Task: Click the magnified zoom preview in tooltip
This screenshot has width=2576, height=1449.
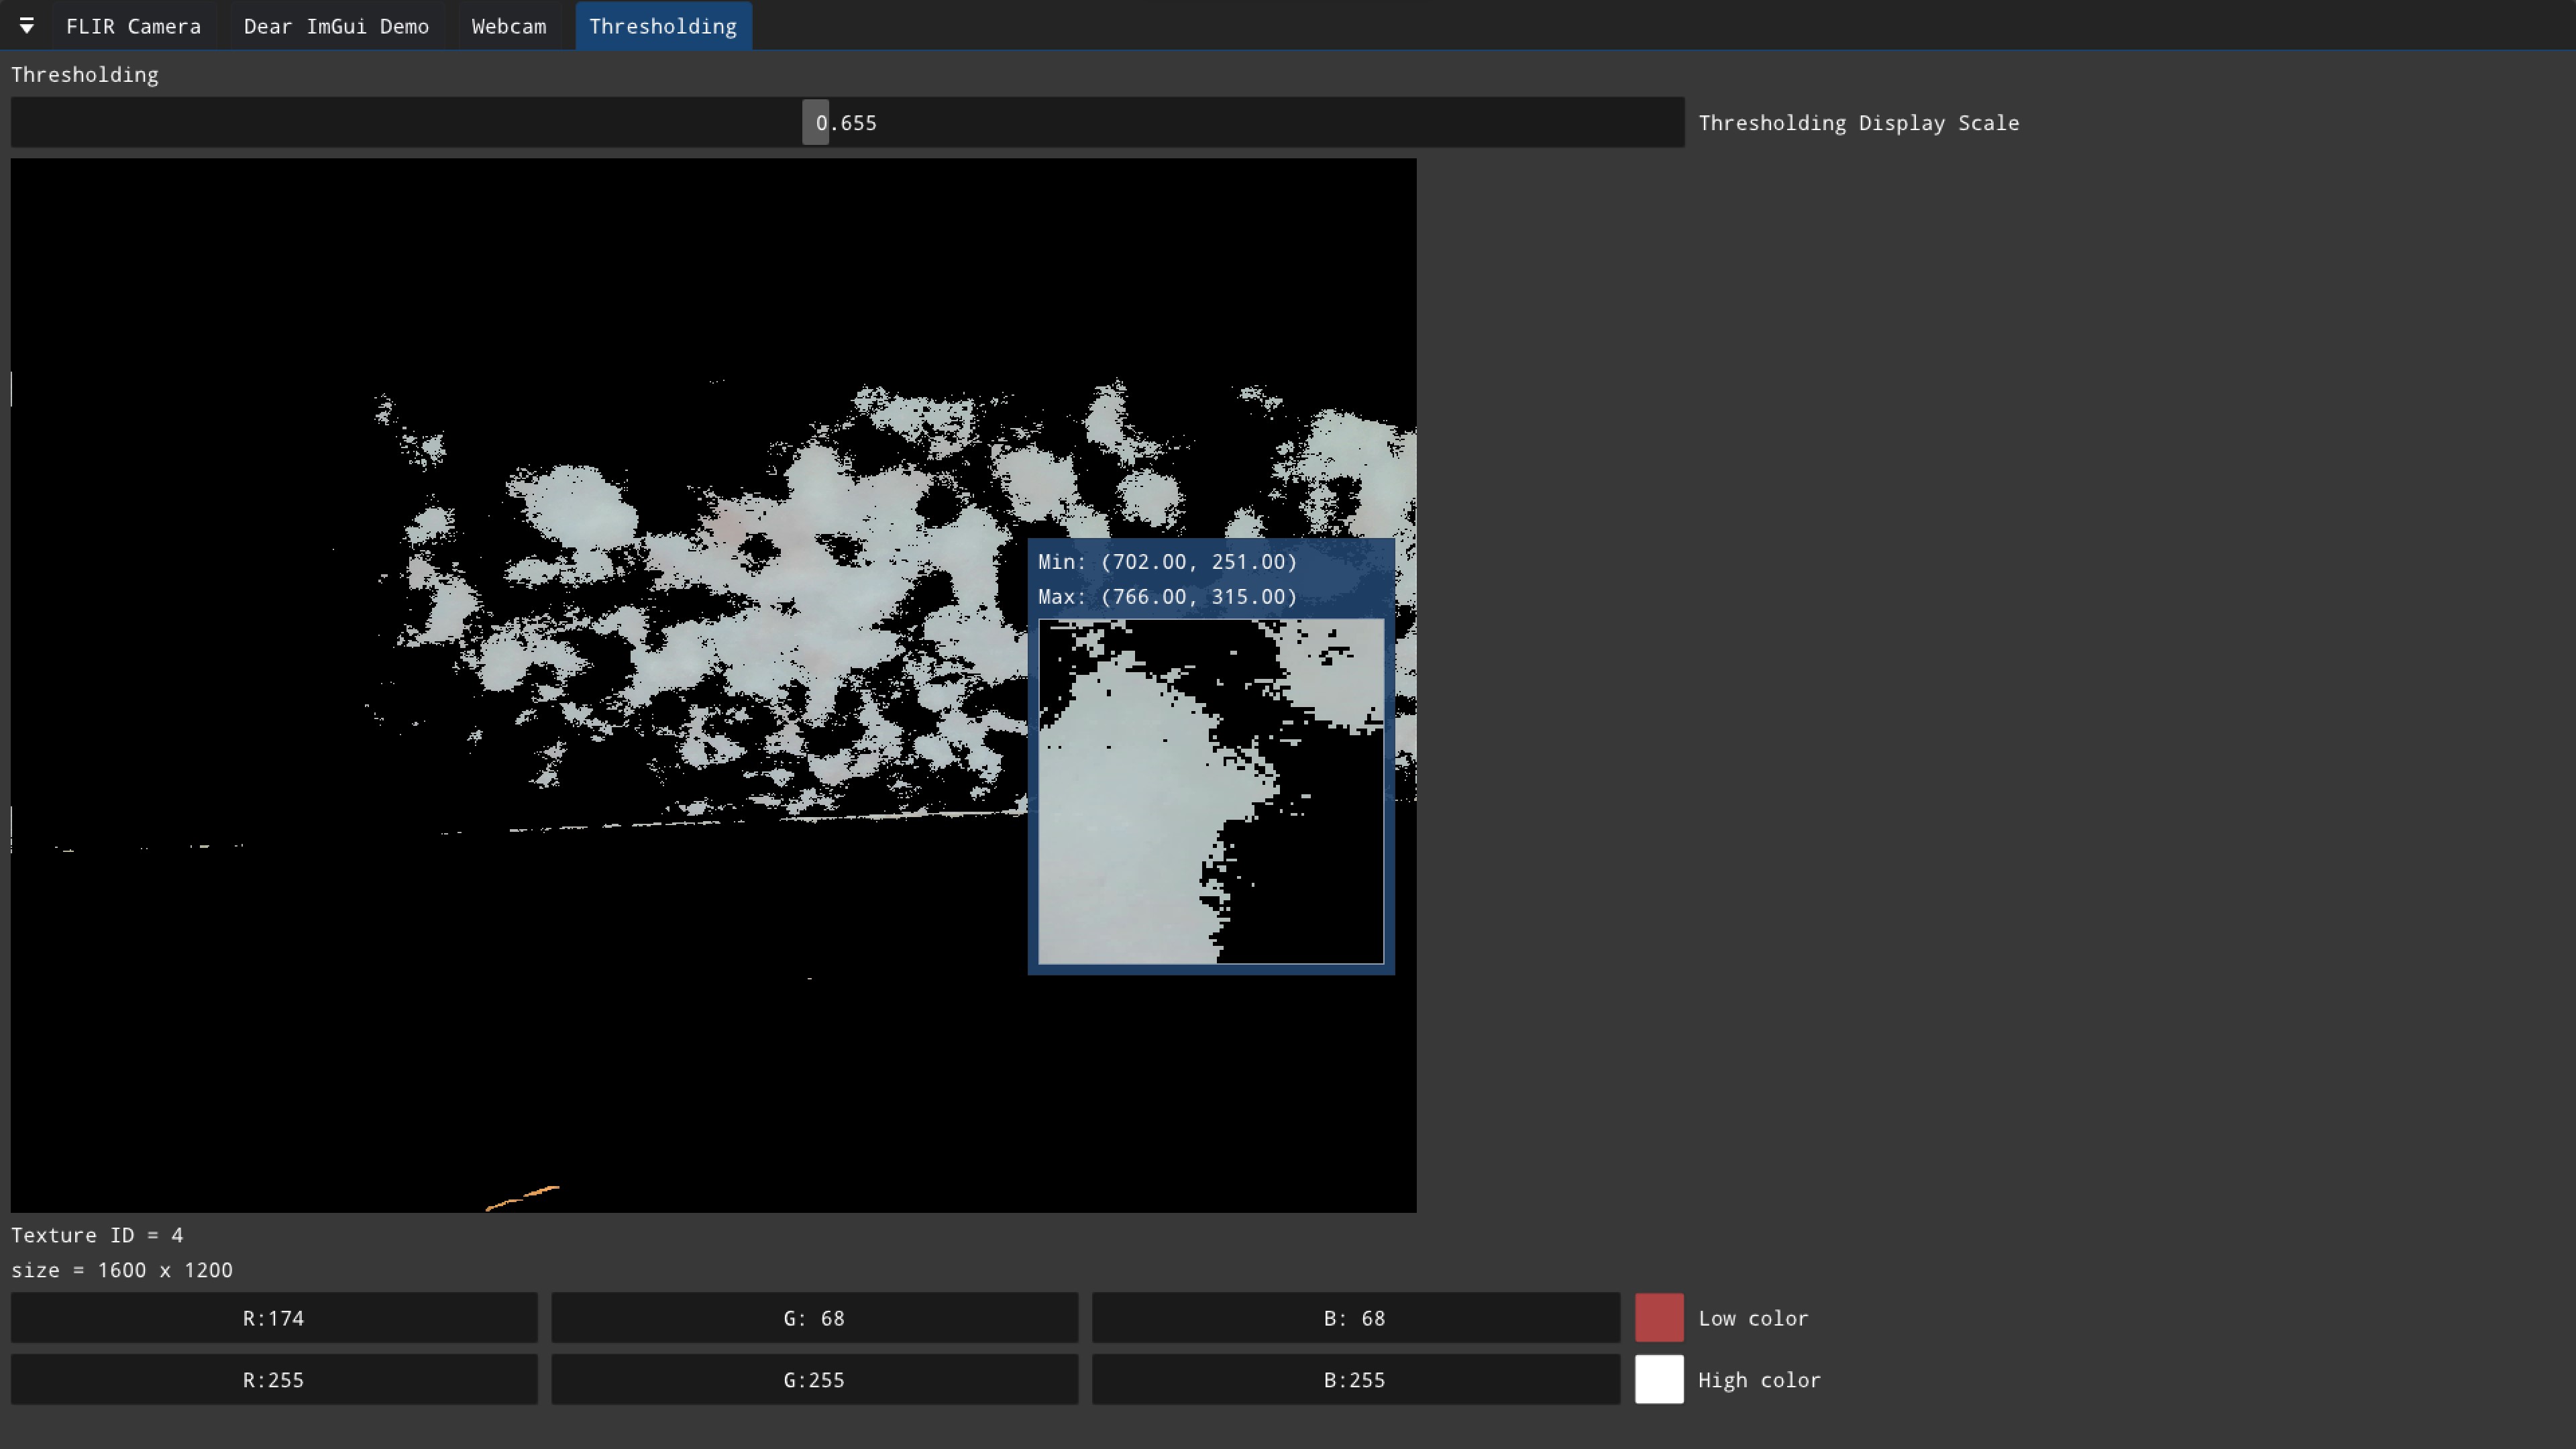Action: 1210,791
